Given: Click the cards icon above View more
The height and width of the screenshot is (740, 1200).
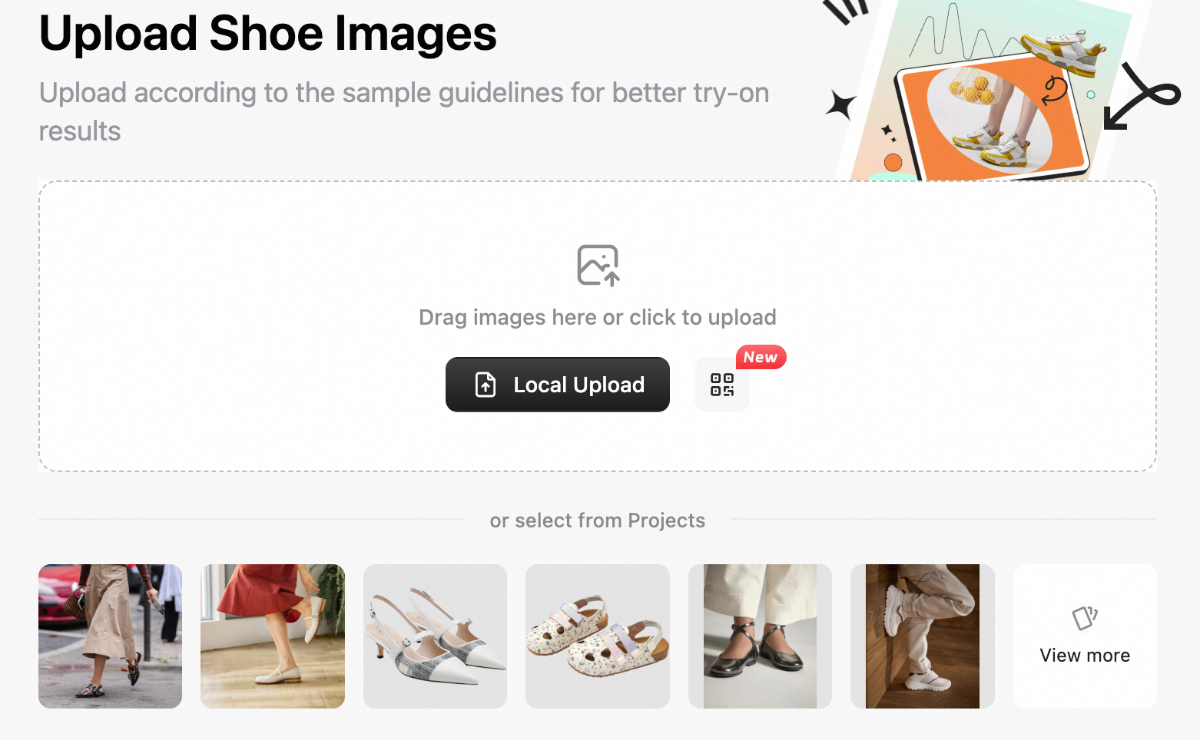Looking at the screenshot, I should (x=1084, y=618).
